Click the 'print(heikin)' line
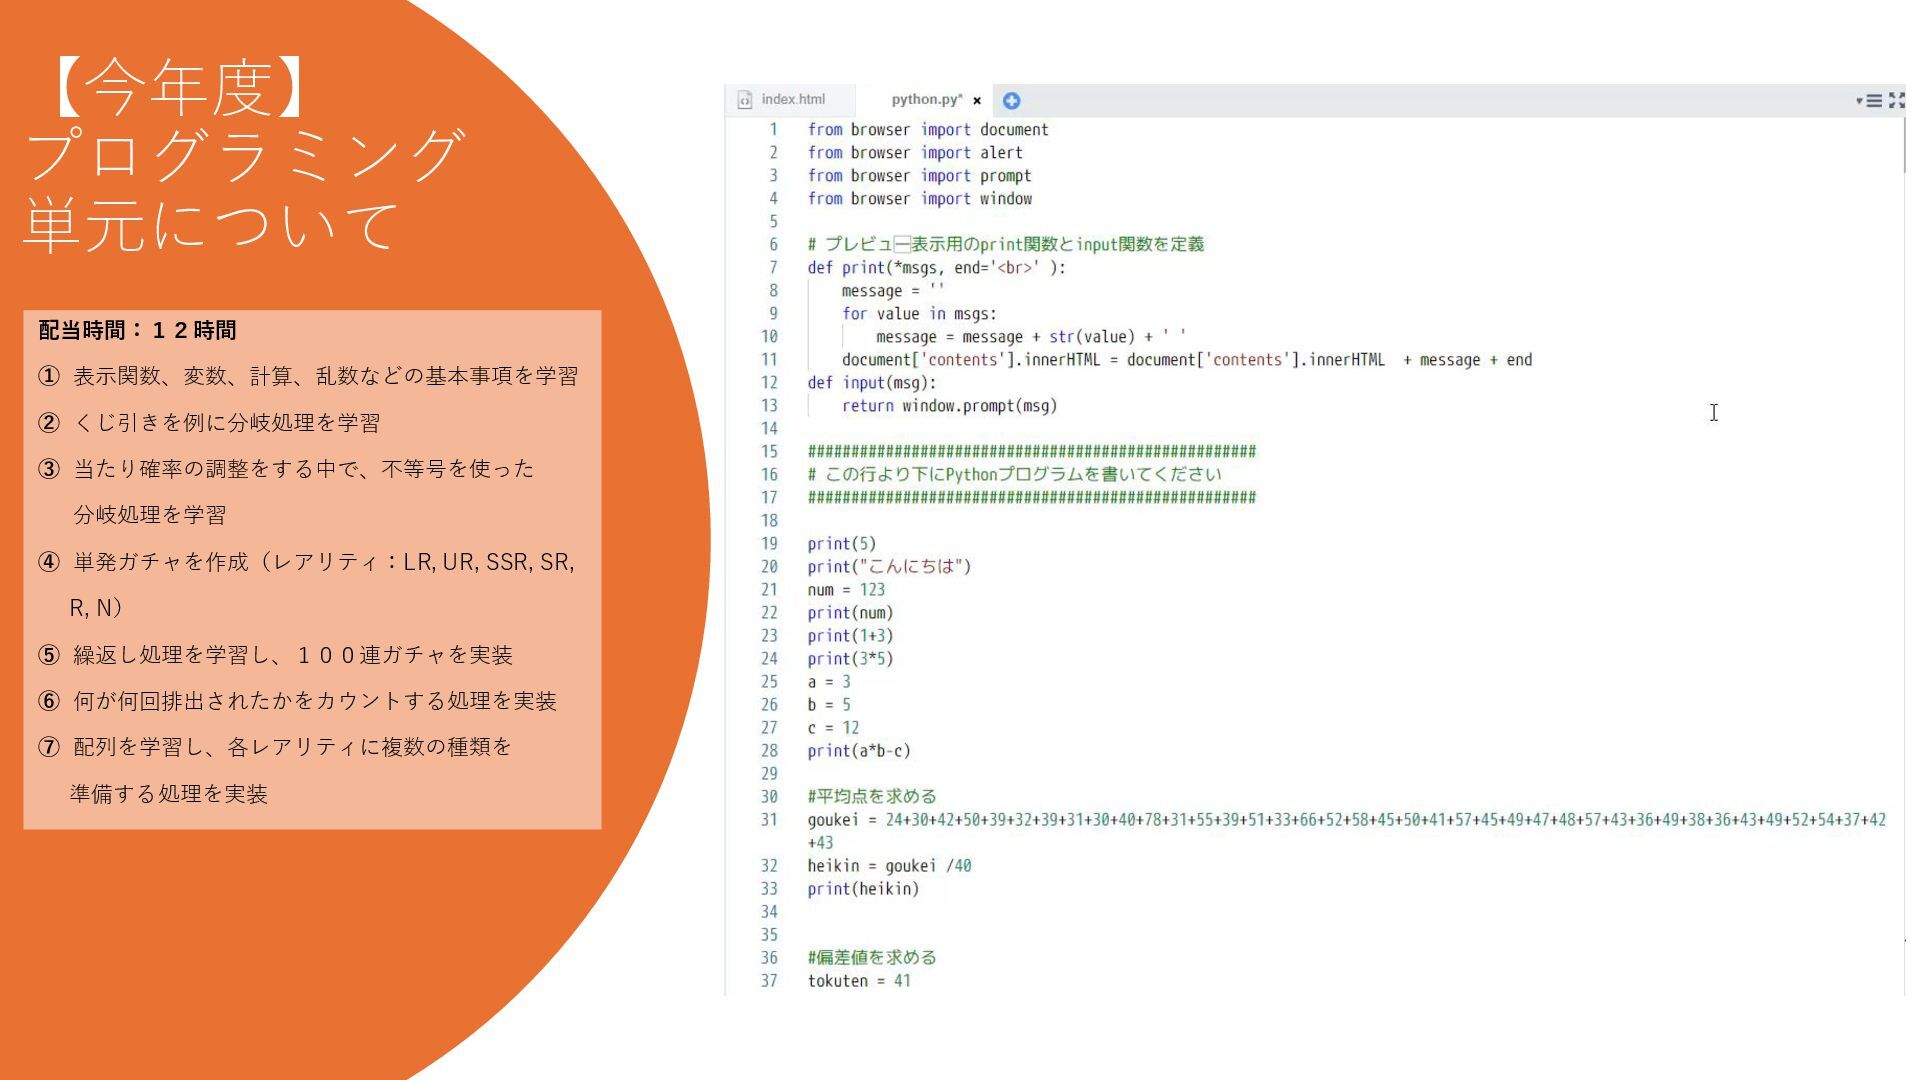 (863, 889)
